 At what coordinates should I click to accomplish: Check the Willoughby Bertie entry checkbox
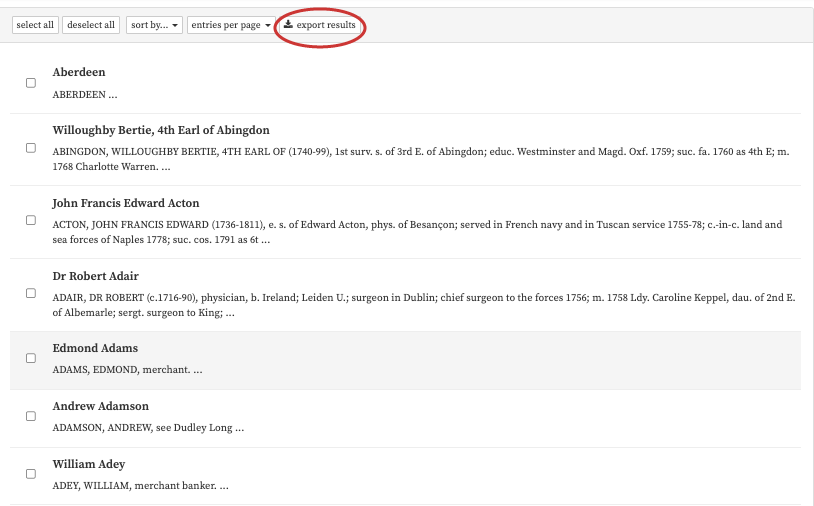(x=31, y=148)
